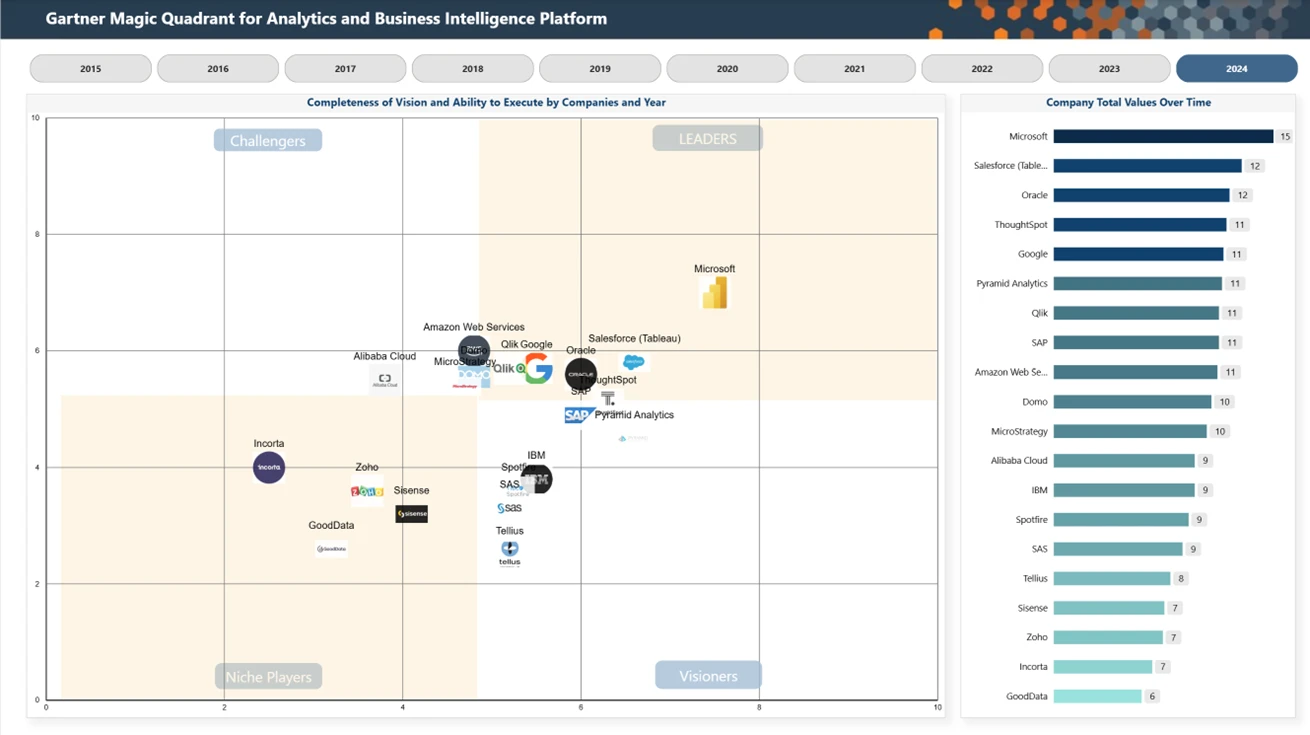This screenshot has width=1310, height=735.
Task: Select the Zoho logo on chart
Action: tap(367, 491)
